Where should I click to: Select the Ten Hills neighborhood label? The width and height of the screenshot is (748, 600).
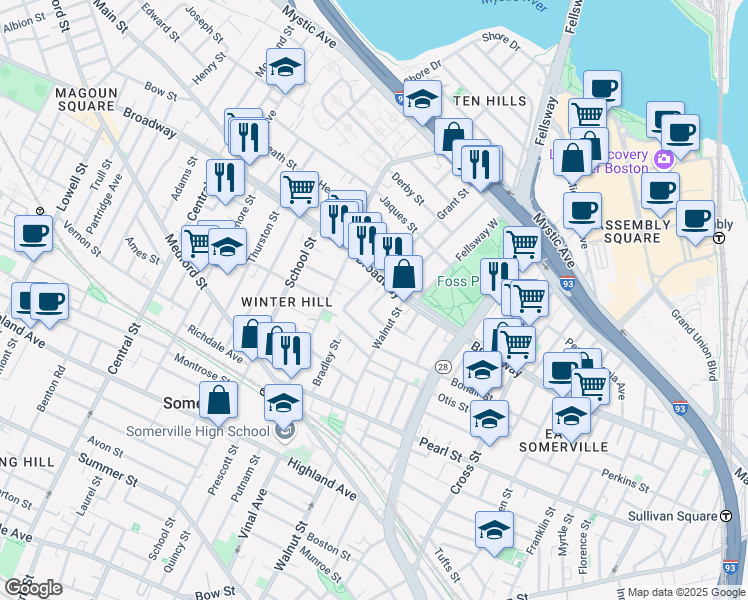click(x=489, y=101)
